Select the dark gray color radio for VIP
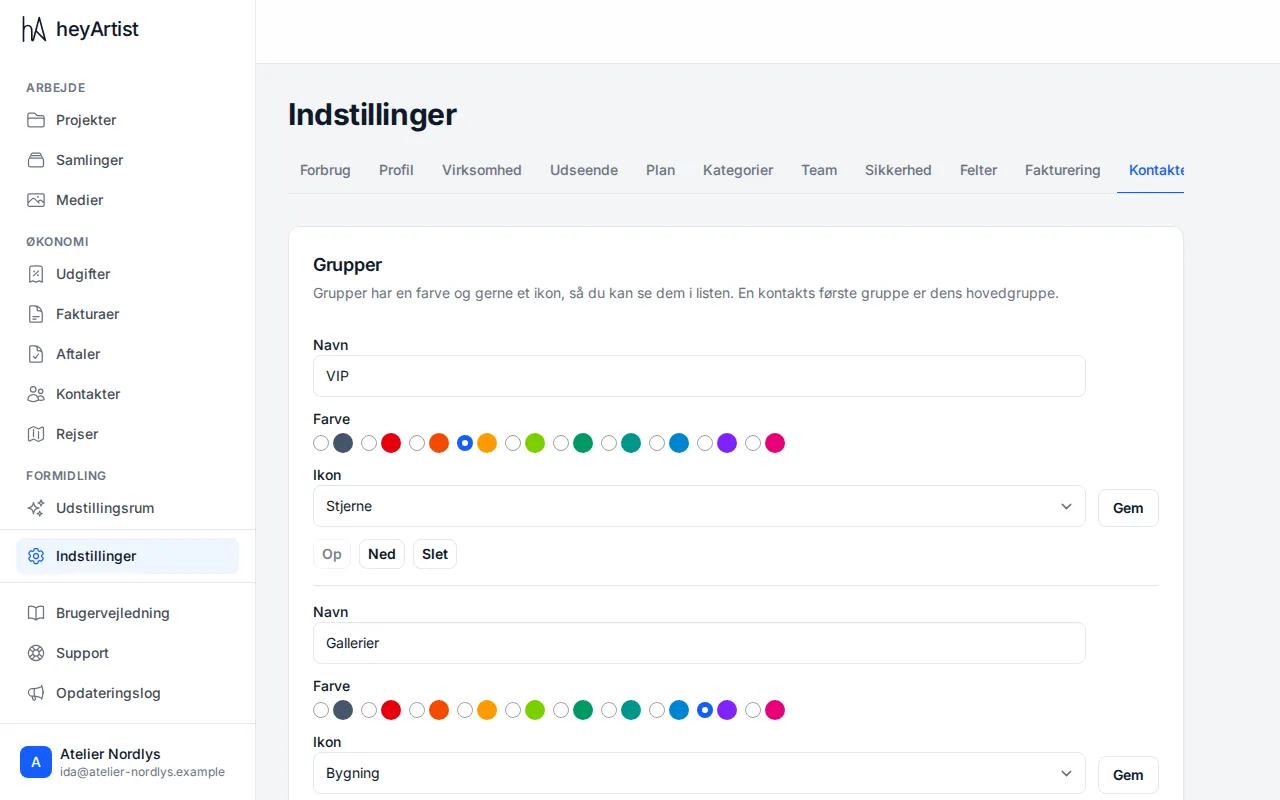Viewport: 1280px width, 800px height. tap(321, 443)
